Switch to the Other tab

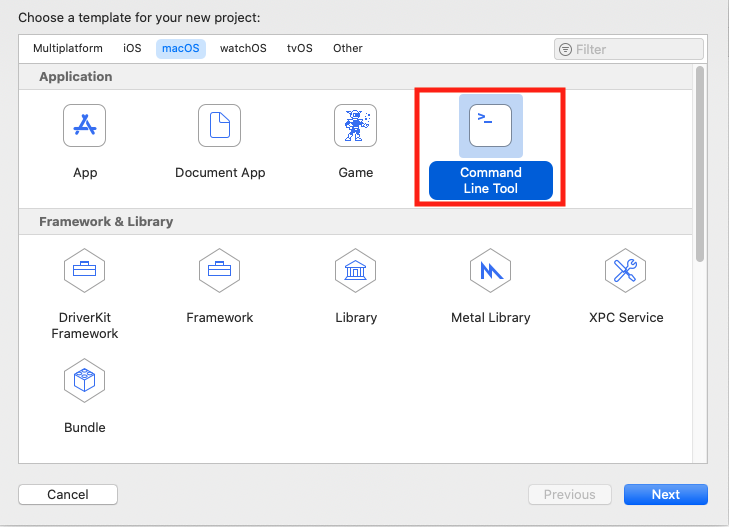[x=348, y=48]
